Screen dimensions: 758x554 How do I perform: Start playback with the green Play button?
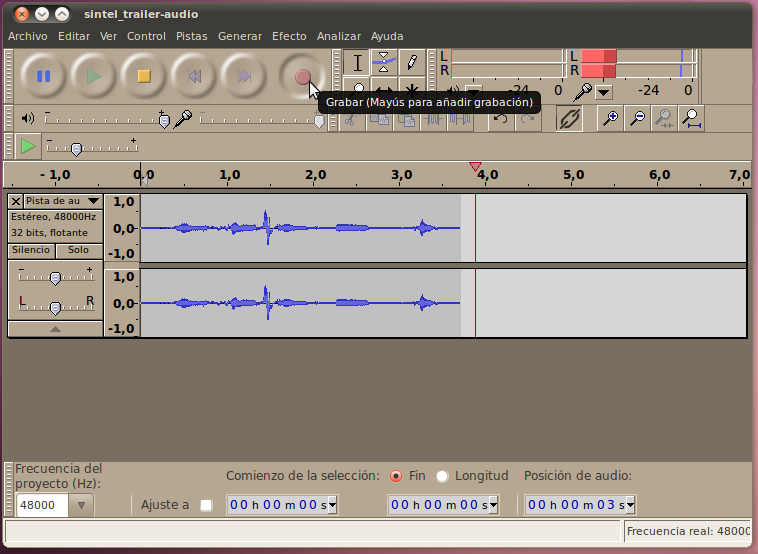94,76
